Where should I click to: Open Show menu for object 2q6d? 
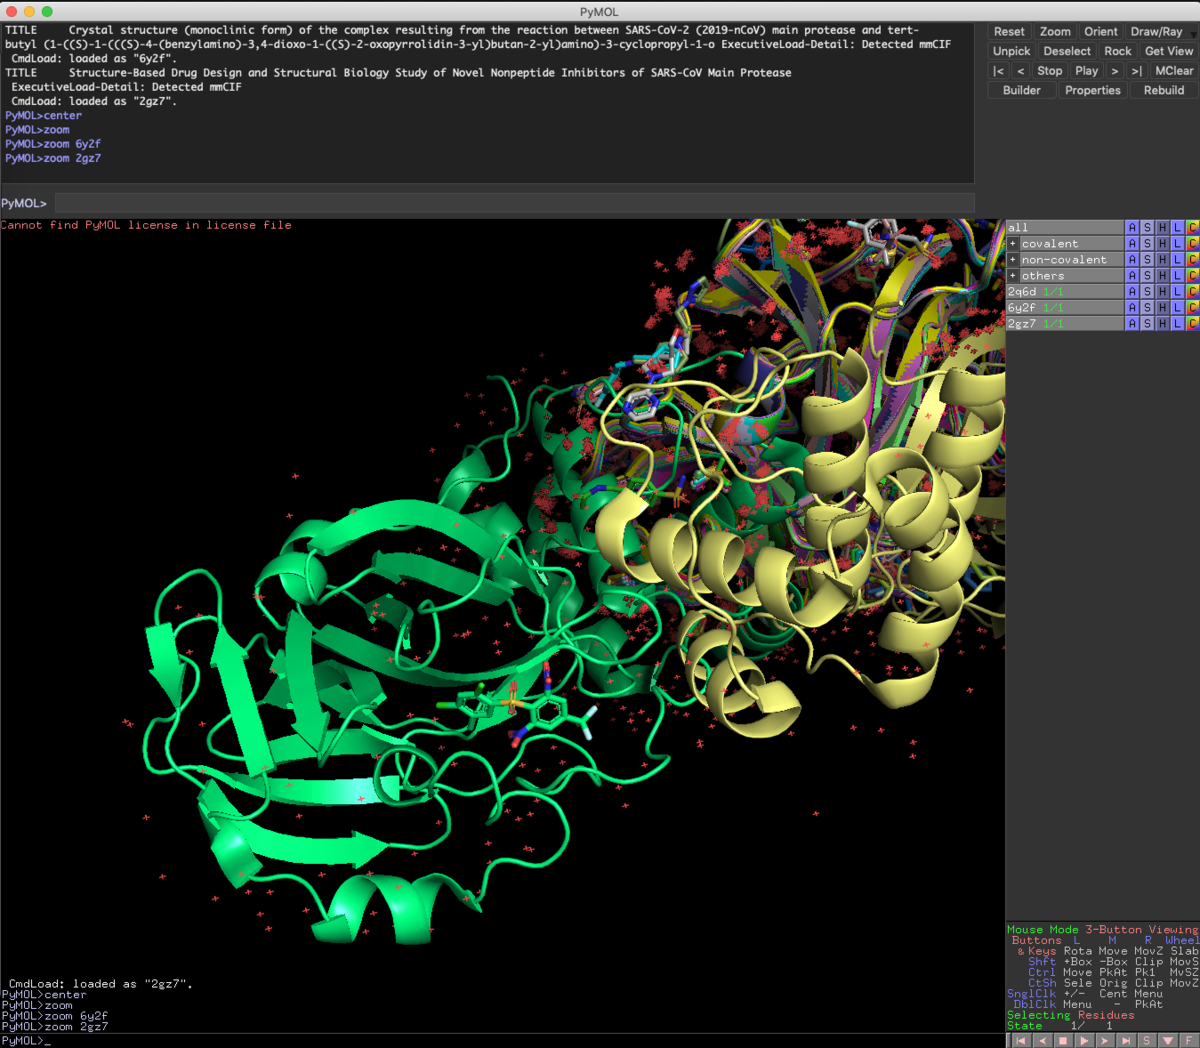click(1147, 292)
